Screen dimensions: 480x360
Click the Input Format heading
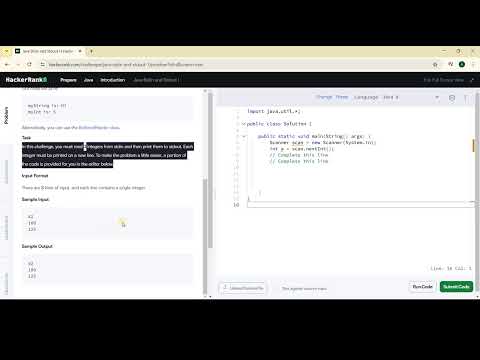pyautogui.click(x=35, y=176)
